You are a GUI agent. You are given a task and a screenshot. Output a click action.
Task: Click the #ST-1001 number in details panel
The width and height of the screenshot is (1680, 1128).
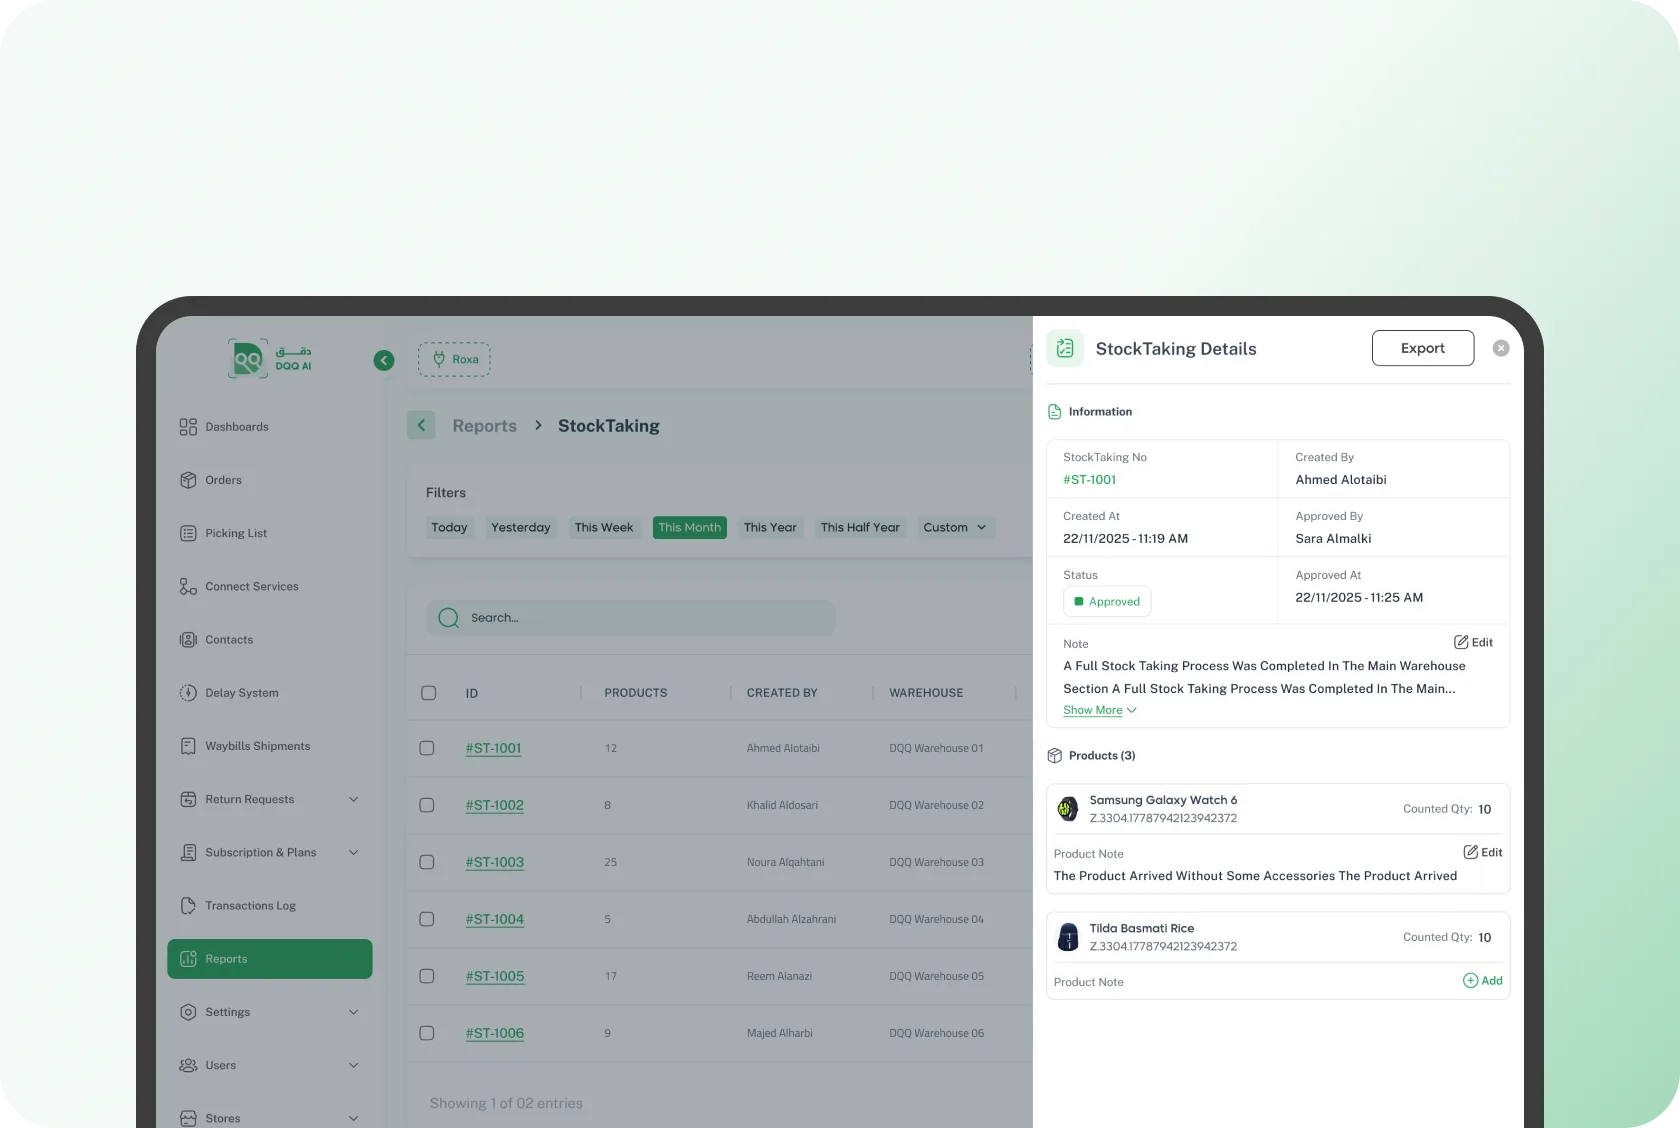[1090, 480]
